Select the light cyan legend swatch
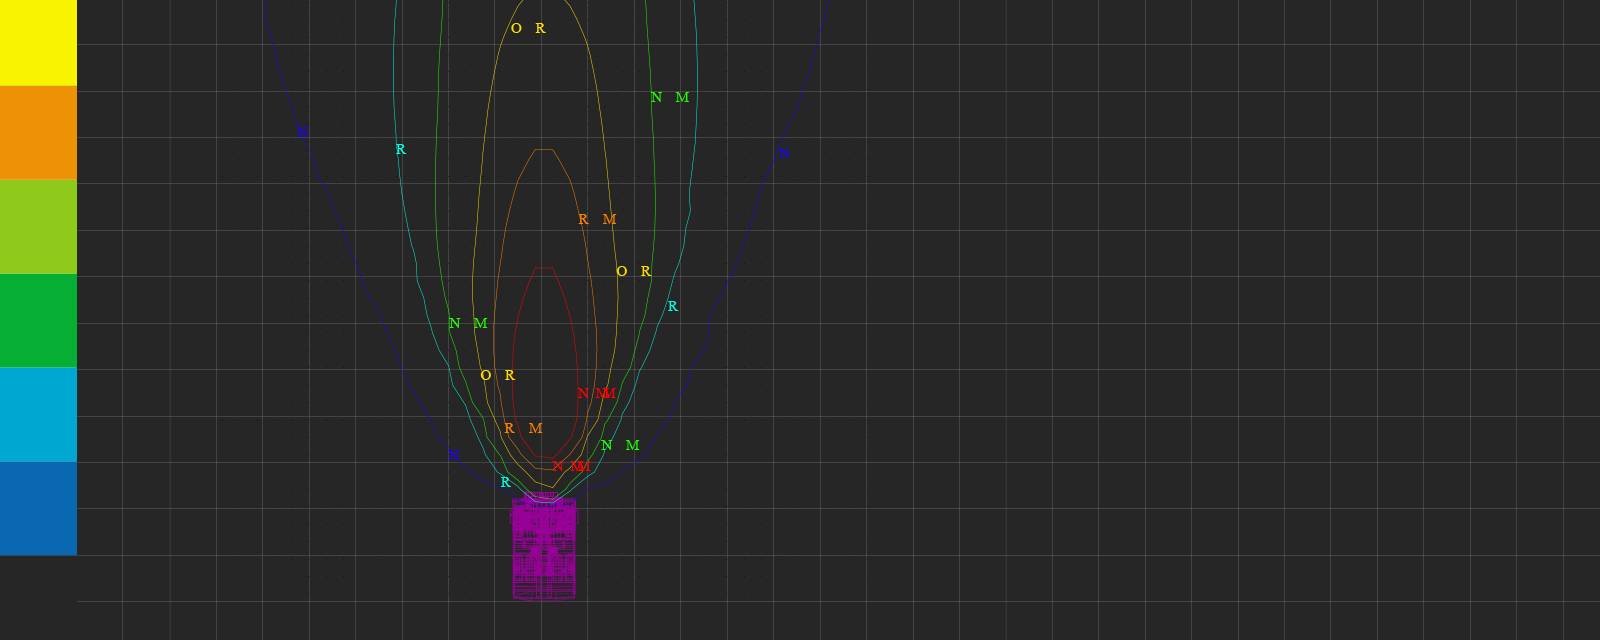 coord(38,414)
